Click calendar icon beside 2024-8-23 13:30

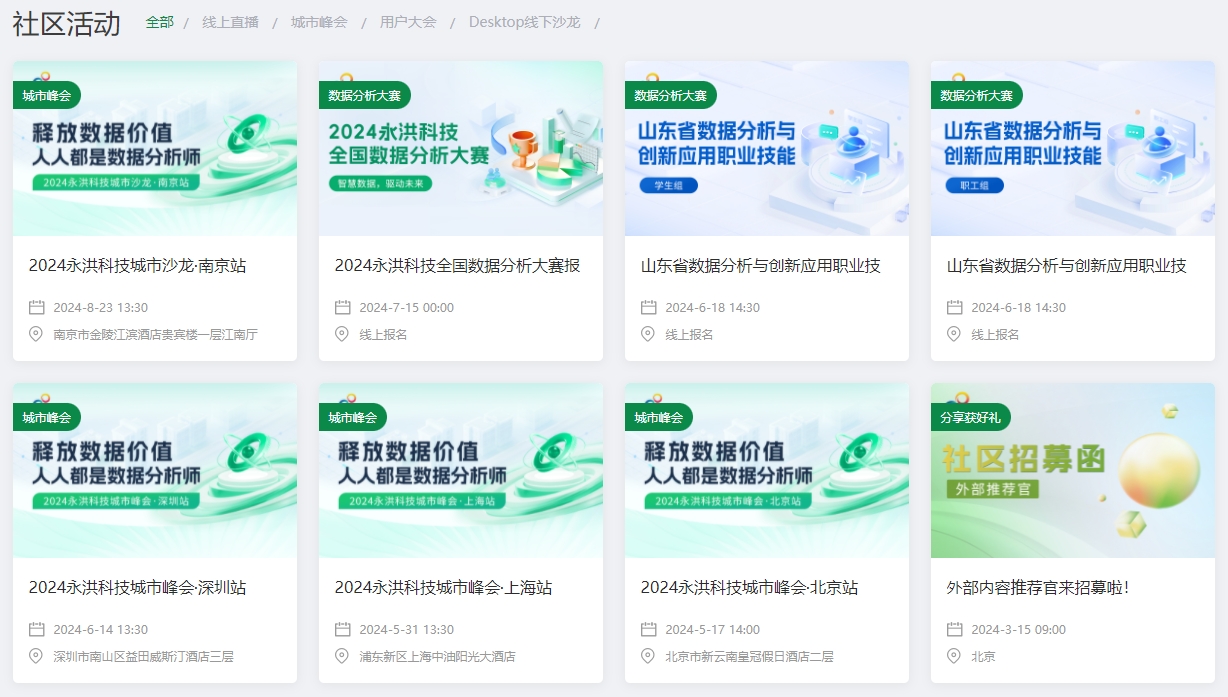coord(37,308)
